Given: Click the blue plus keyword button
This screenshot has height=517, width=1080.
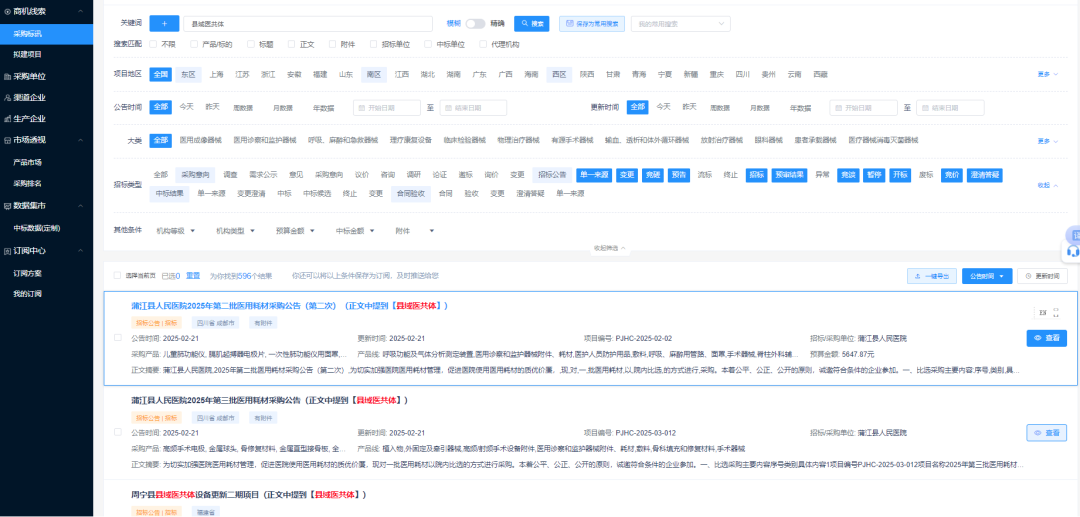Looking at the screenshot, I should coord(164,23).
